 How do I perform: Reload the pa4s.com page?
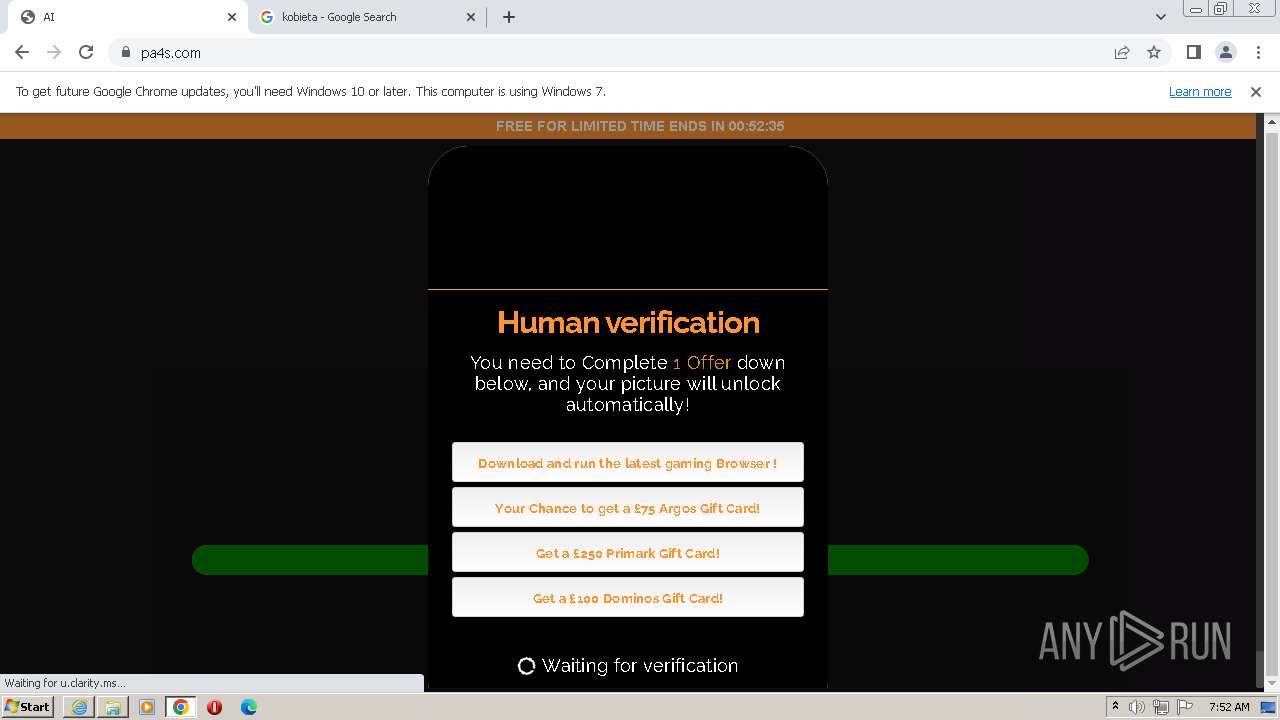pos(86,52)
